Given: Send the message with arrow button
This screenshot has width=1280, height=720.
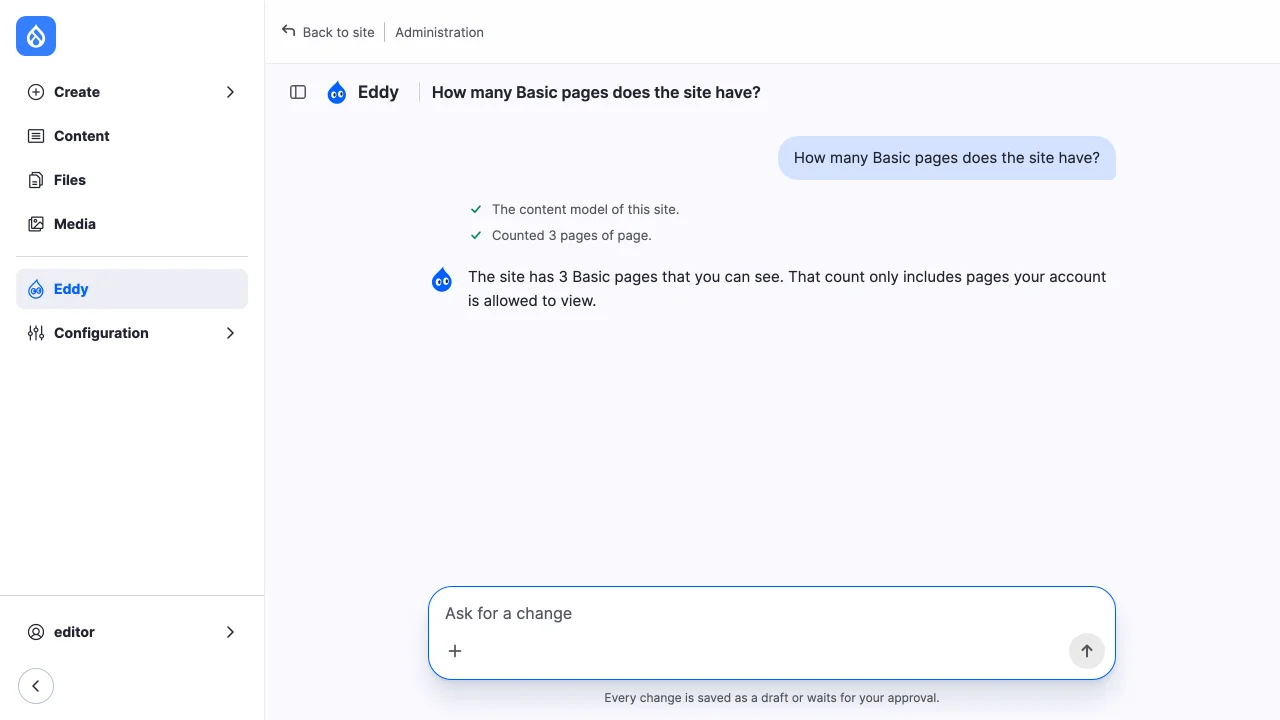Looking at the screenshot, I should click(x=1087, y=651).
